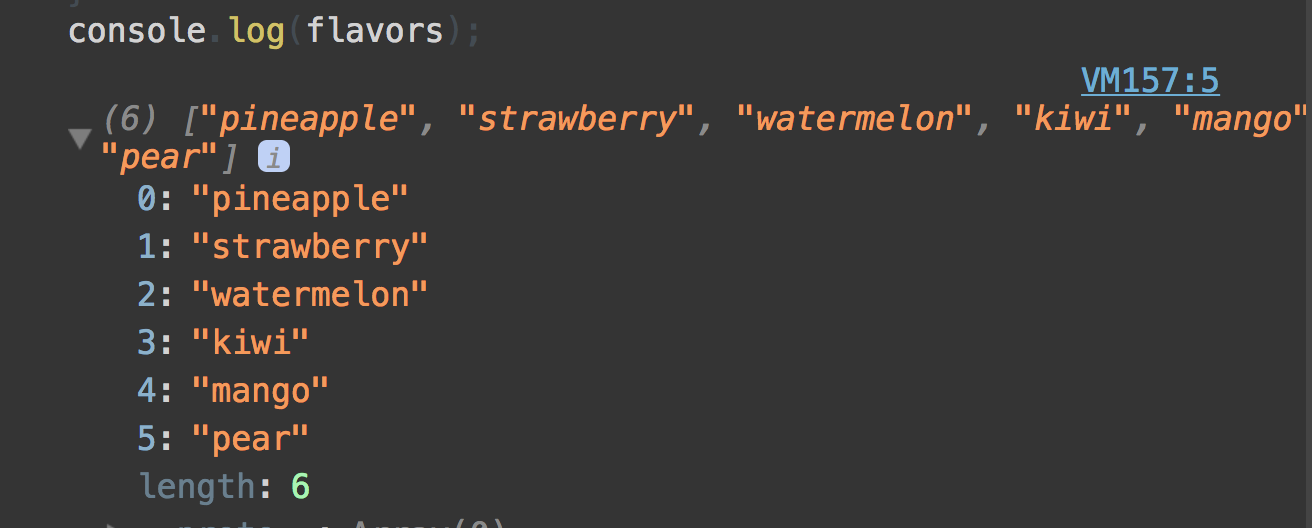This screenshot has width=1312, height=528.
Task: Click the length property name
Action: click(x=198, y=486)
